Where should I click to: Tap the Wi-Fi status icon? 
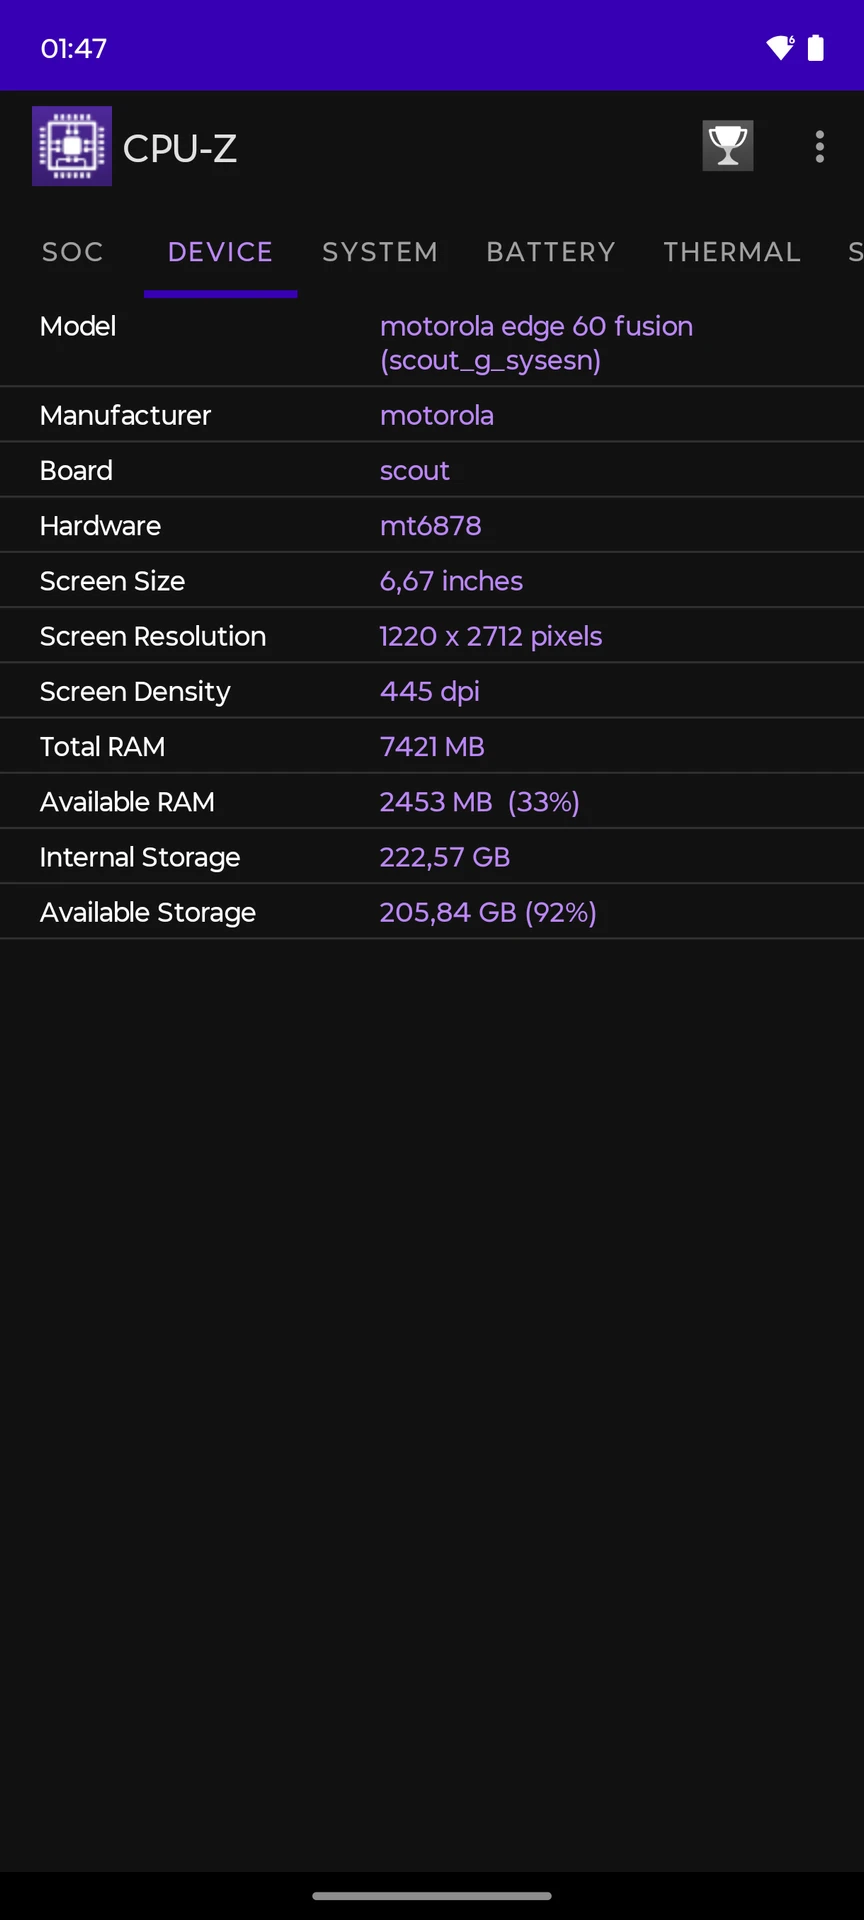pos(780,47)
